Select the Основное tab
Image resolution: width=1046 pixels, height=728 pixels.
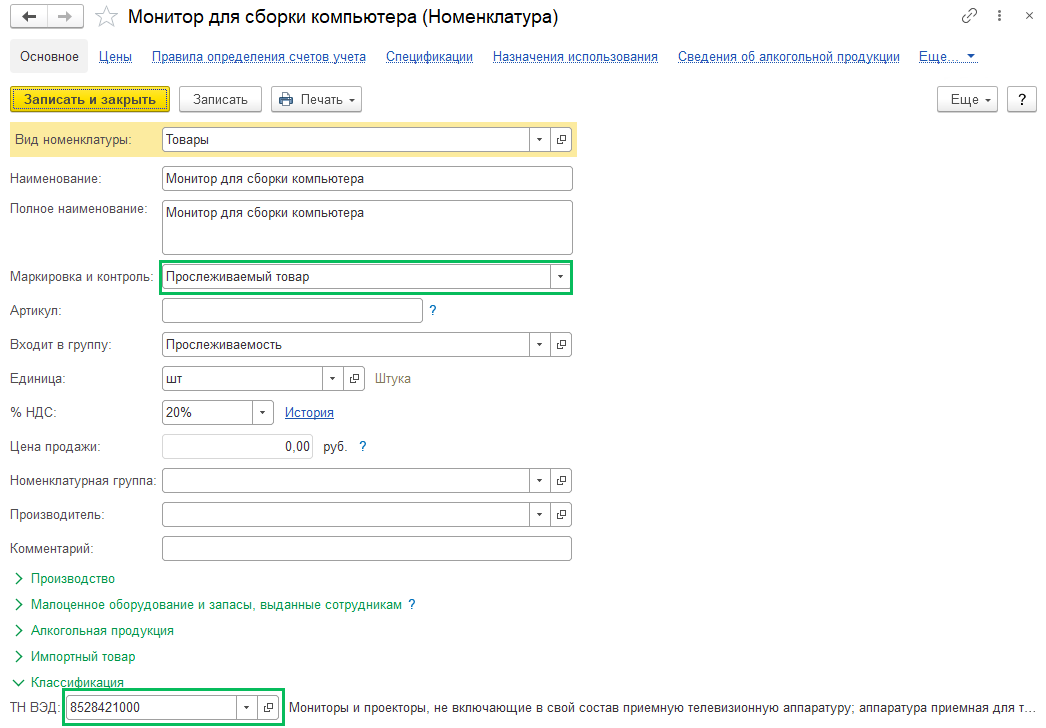[x=49, y=57]
